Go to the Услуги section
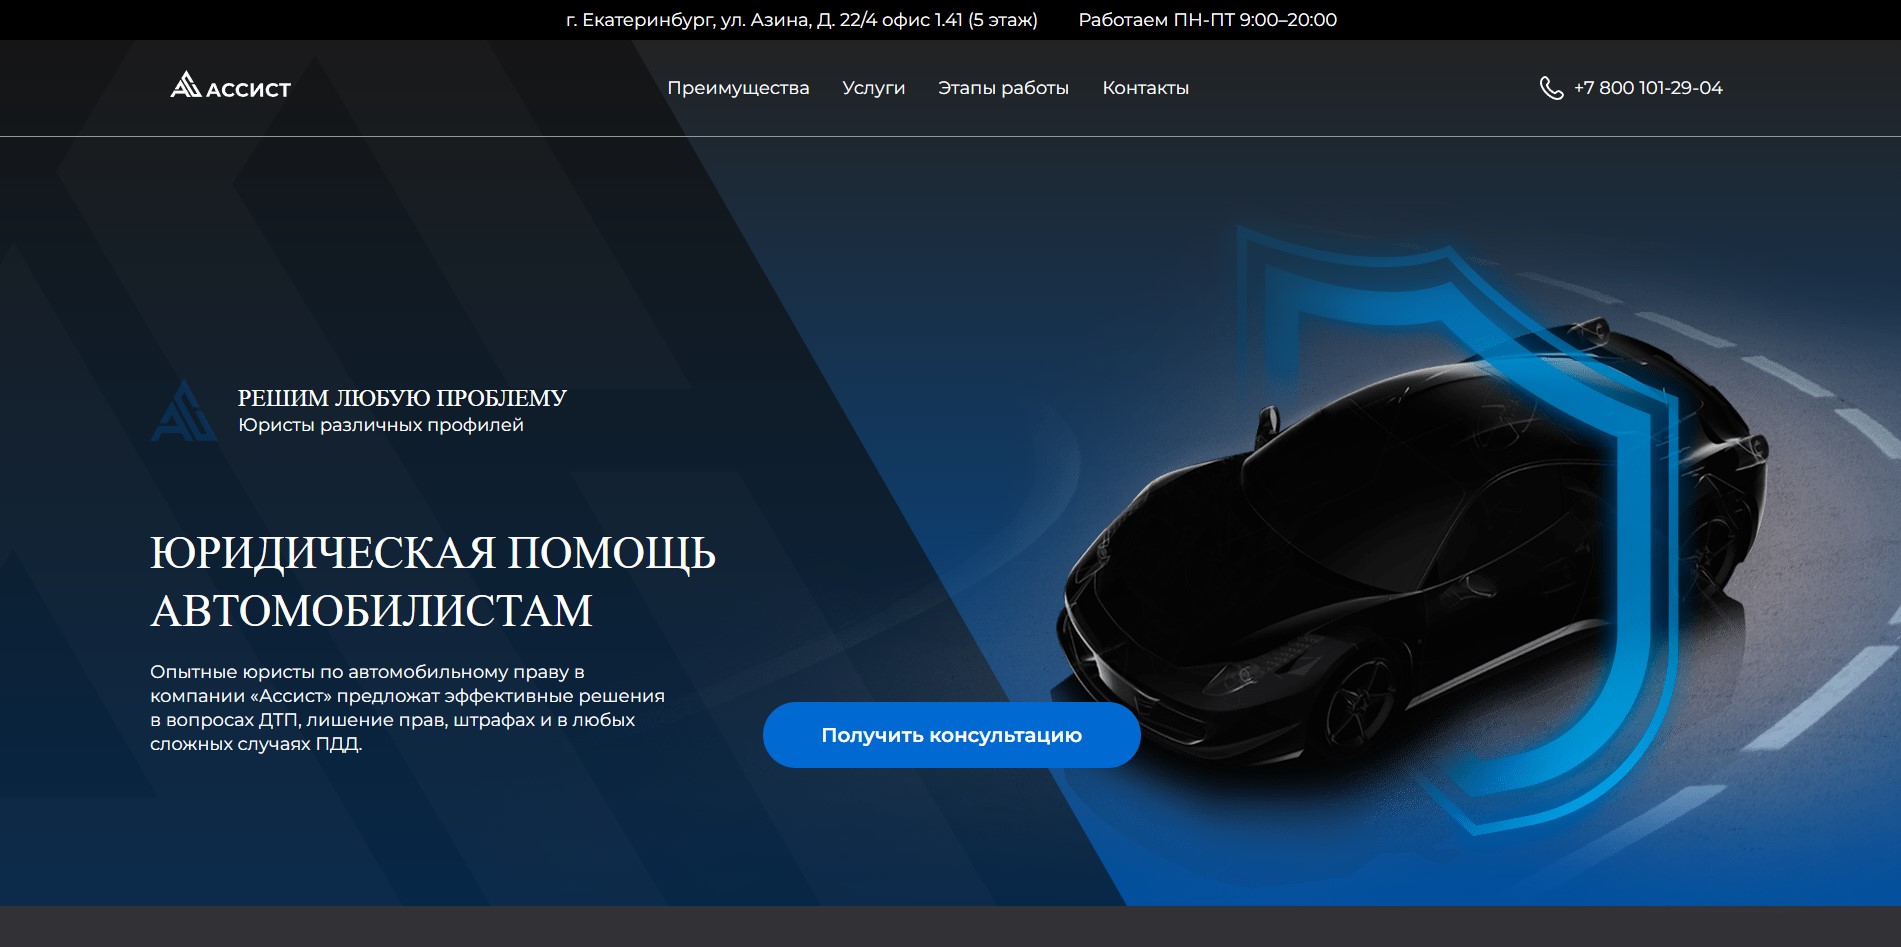Viewport: 1901px width, 947px height. click(873, 88)
